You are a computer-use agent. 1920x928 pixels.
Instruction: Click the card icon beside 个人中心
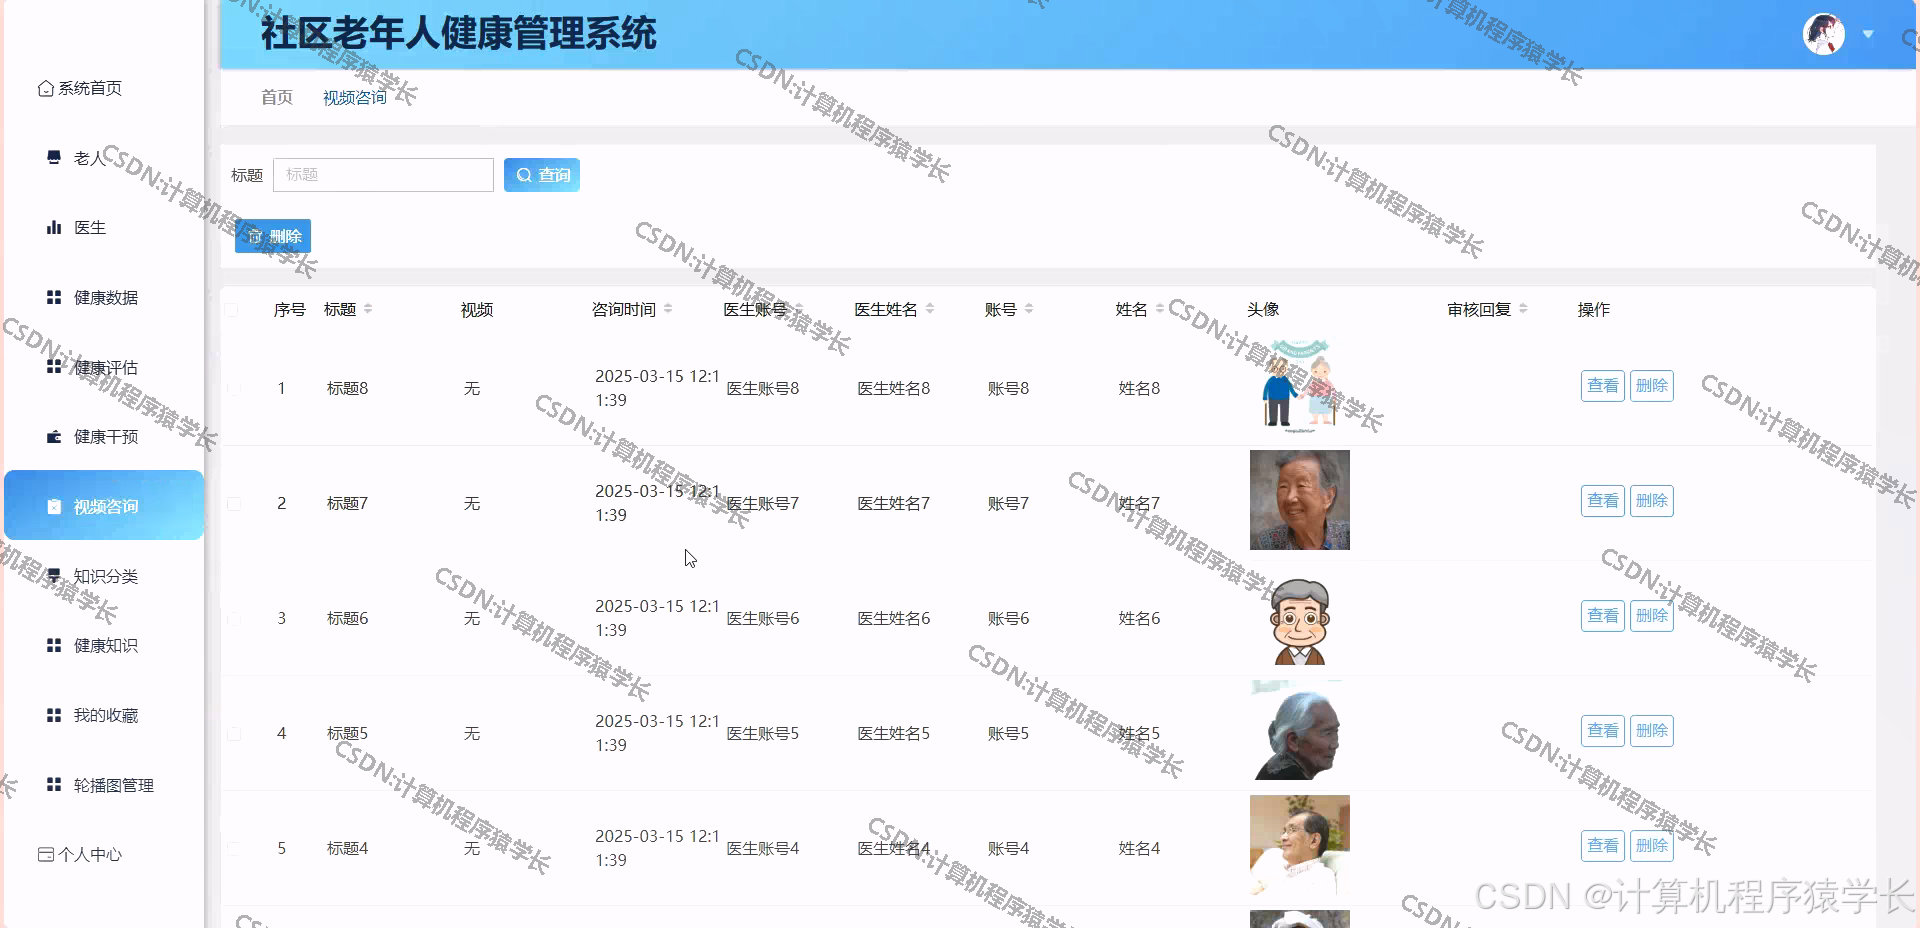pyautogui.click(x=45, y=854)
